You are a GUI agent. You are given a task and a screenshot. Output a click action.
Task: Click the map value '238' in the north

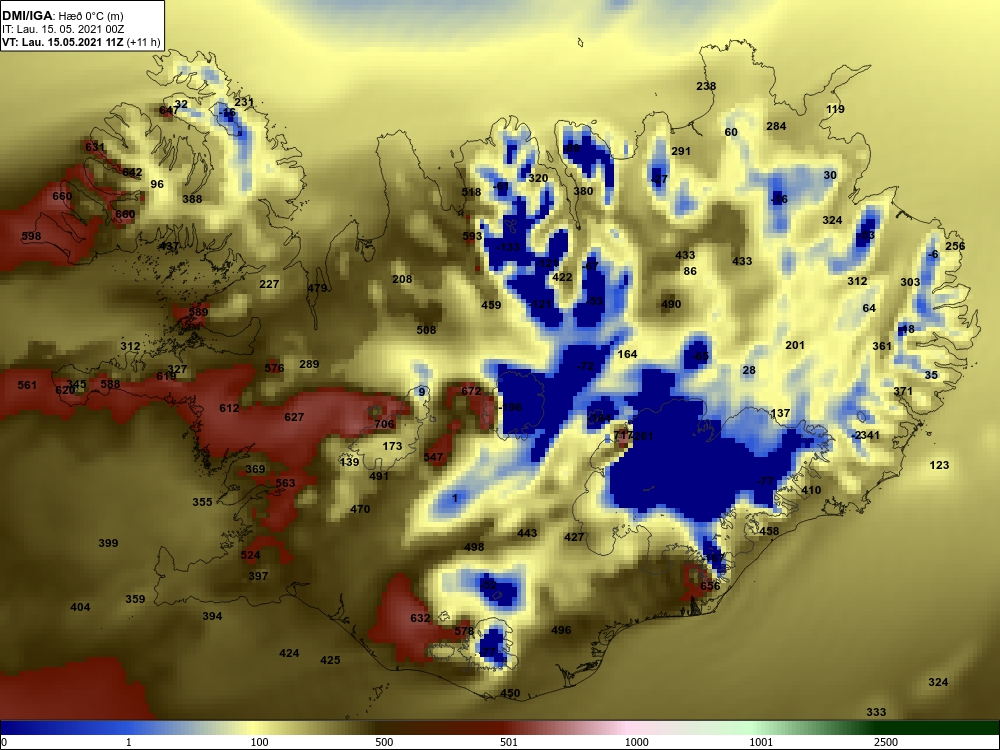click(x=706, y=86)
